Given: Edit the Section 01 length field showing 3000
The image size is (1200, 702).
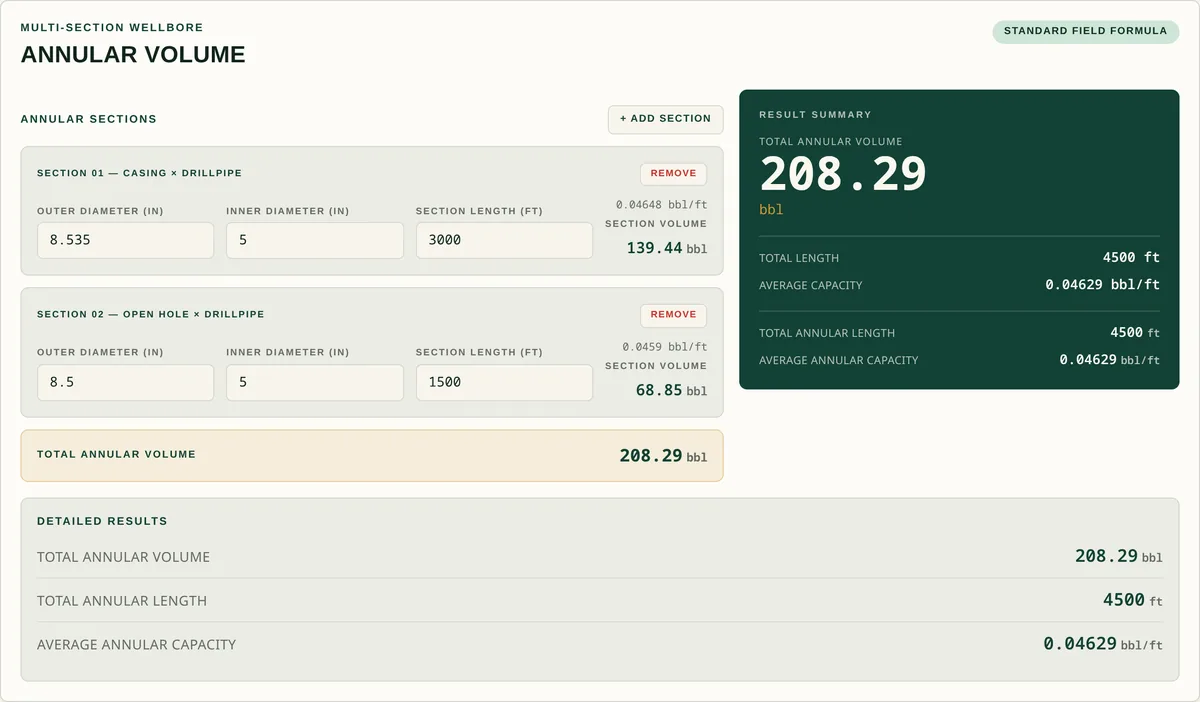Looking at the screenshot, I should pos(504,240).
